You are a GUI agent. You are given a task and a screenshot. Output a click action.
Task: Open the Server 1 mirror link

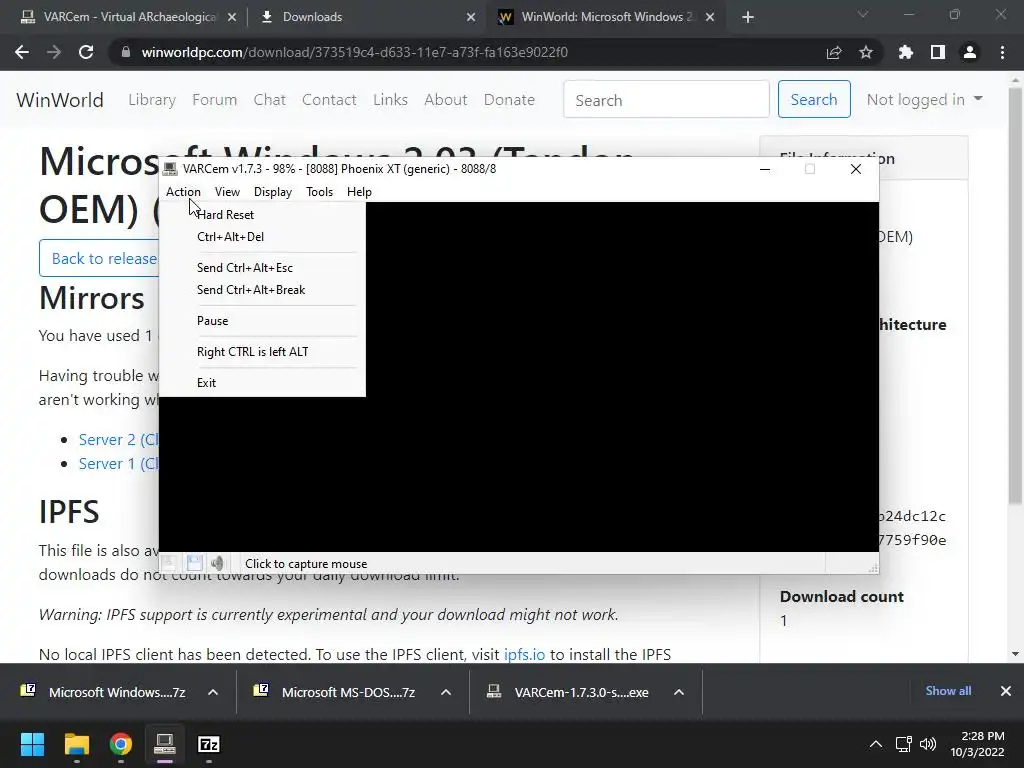point(118,464)
